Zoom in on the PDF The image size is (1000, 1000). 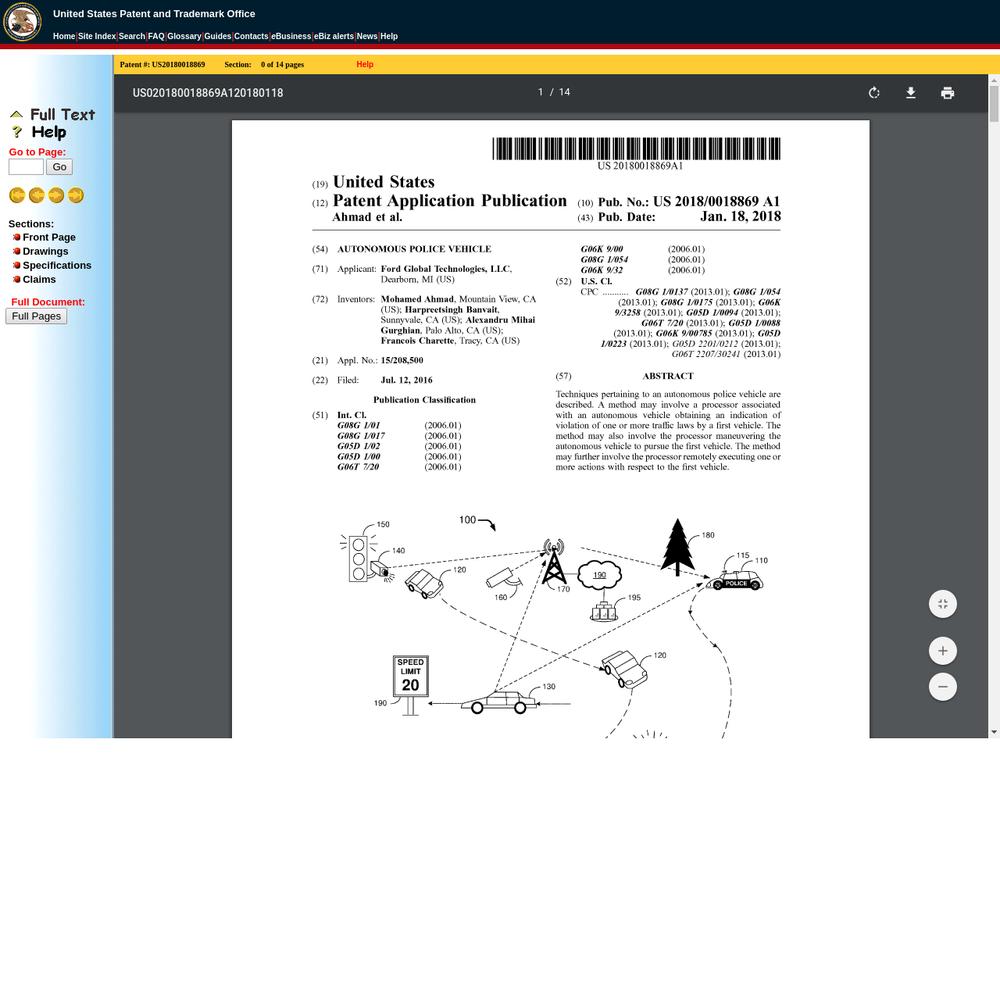pos(943,651)
